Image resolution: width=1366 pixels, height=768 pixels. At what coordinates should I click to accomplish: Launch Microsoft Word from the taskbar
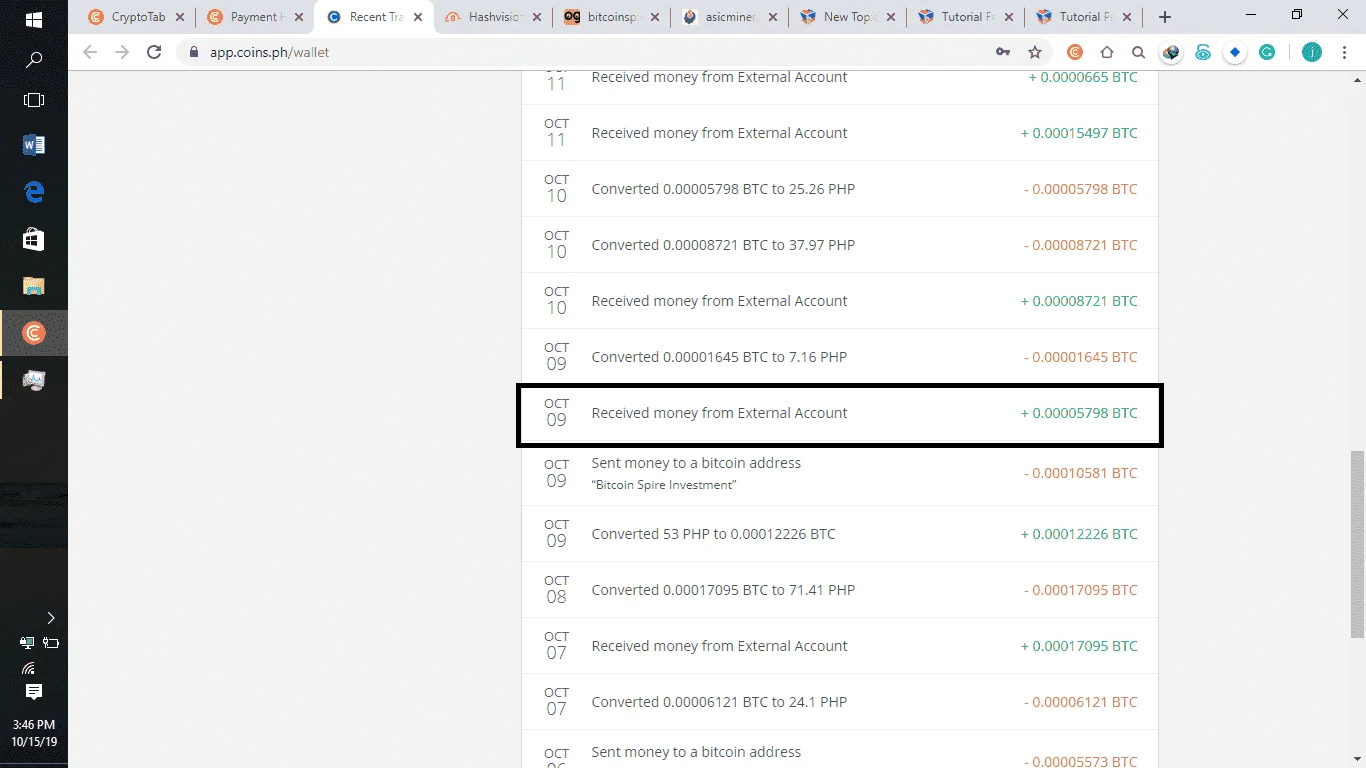33,145
